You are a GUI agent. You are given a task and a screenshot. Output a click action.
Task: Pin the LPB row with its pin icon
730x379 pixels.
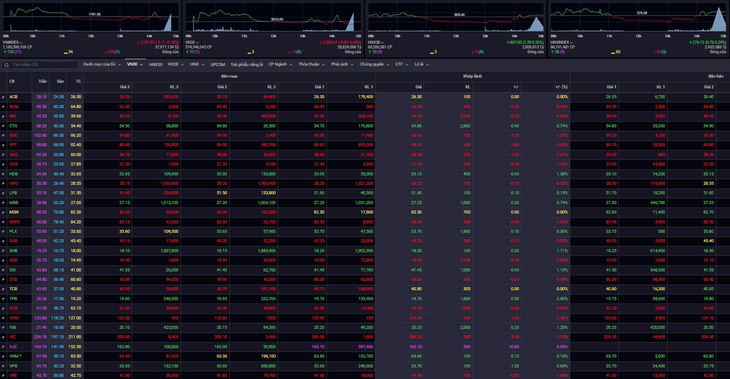coord(3,193)
